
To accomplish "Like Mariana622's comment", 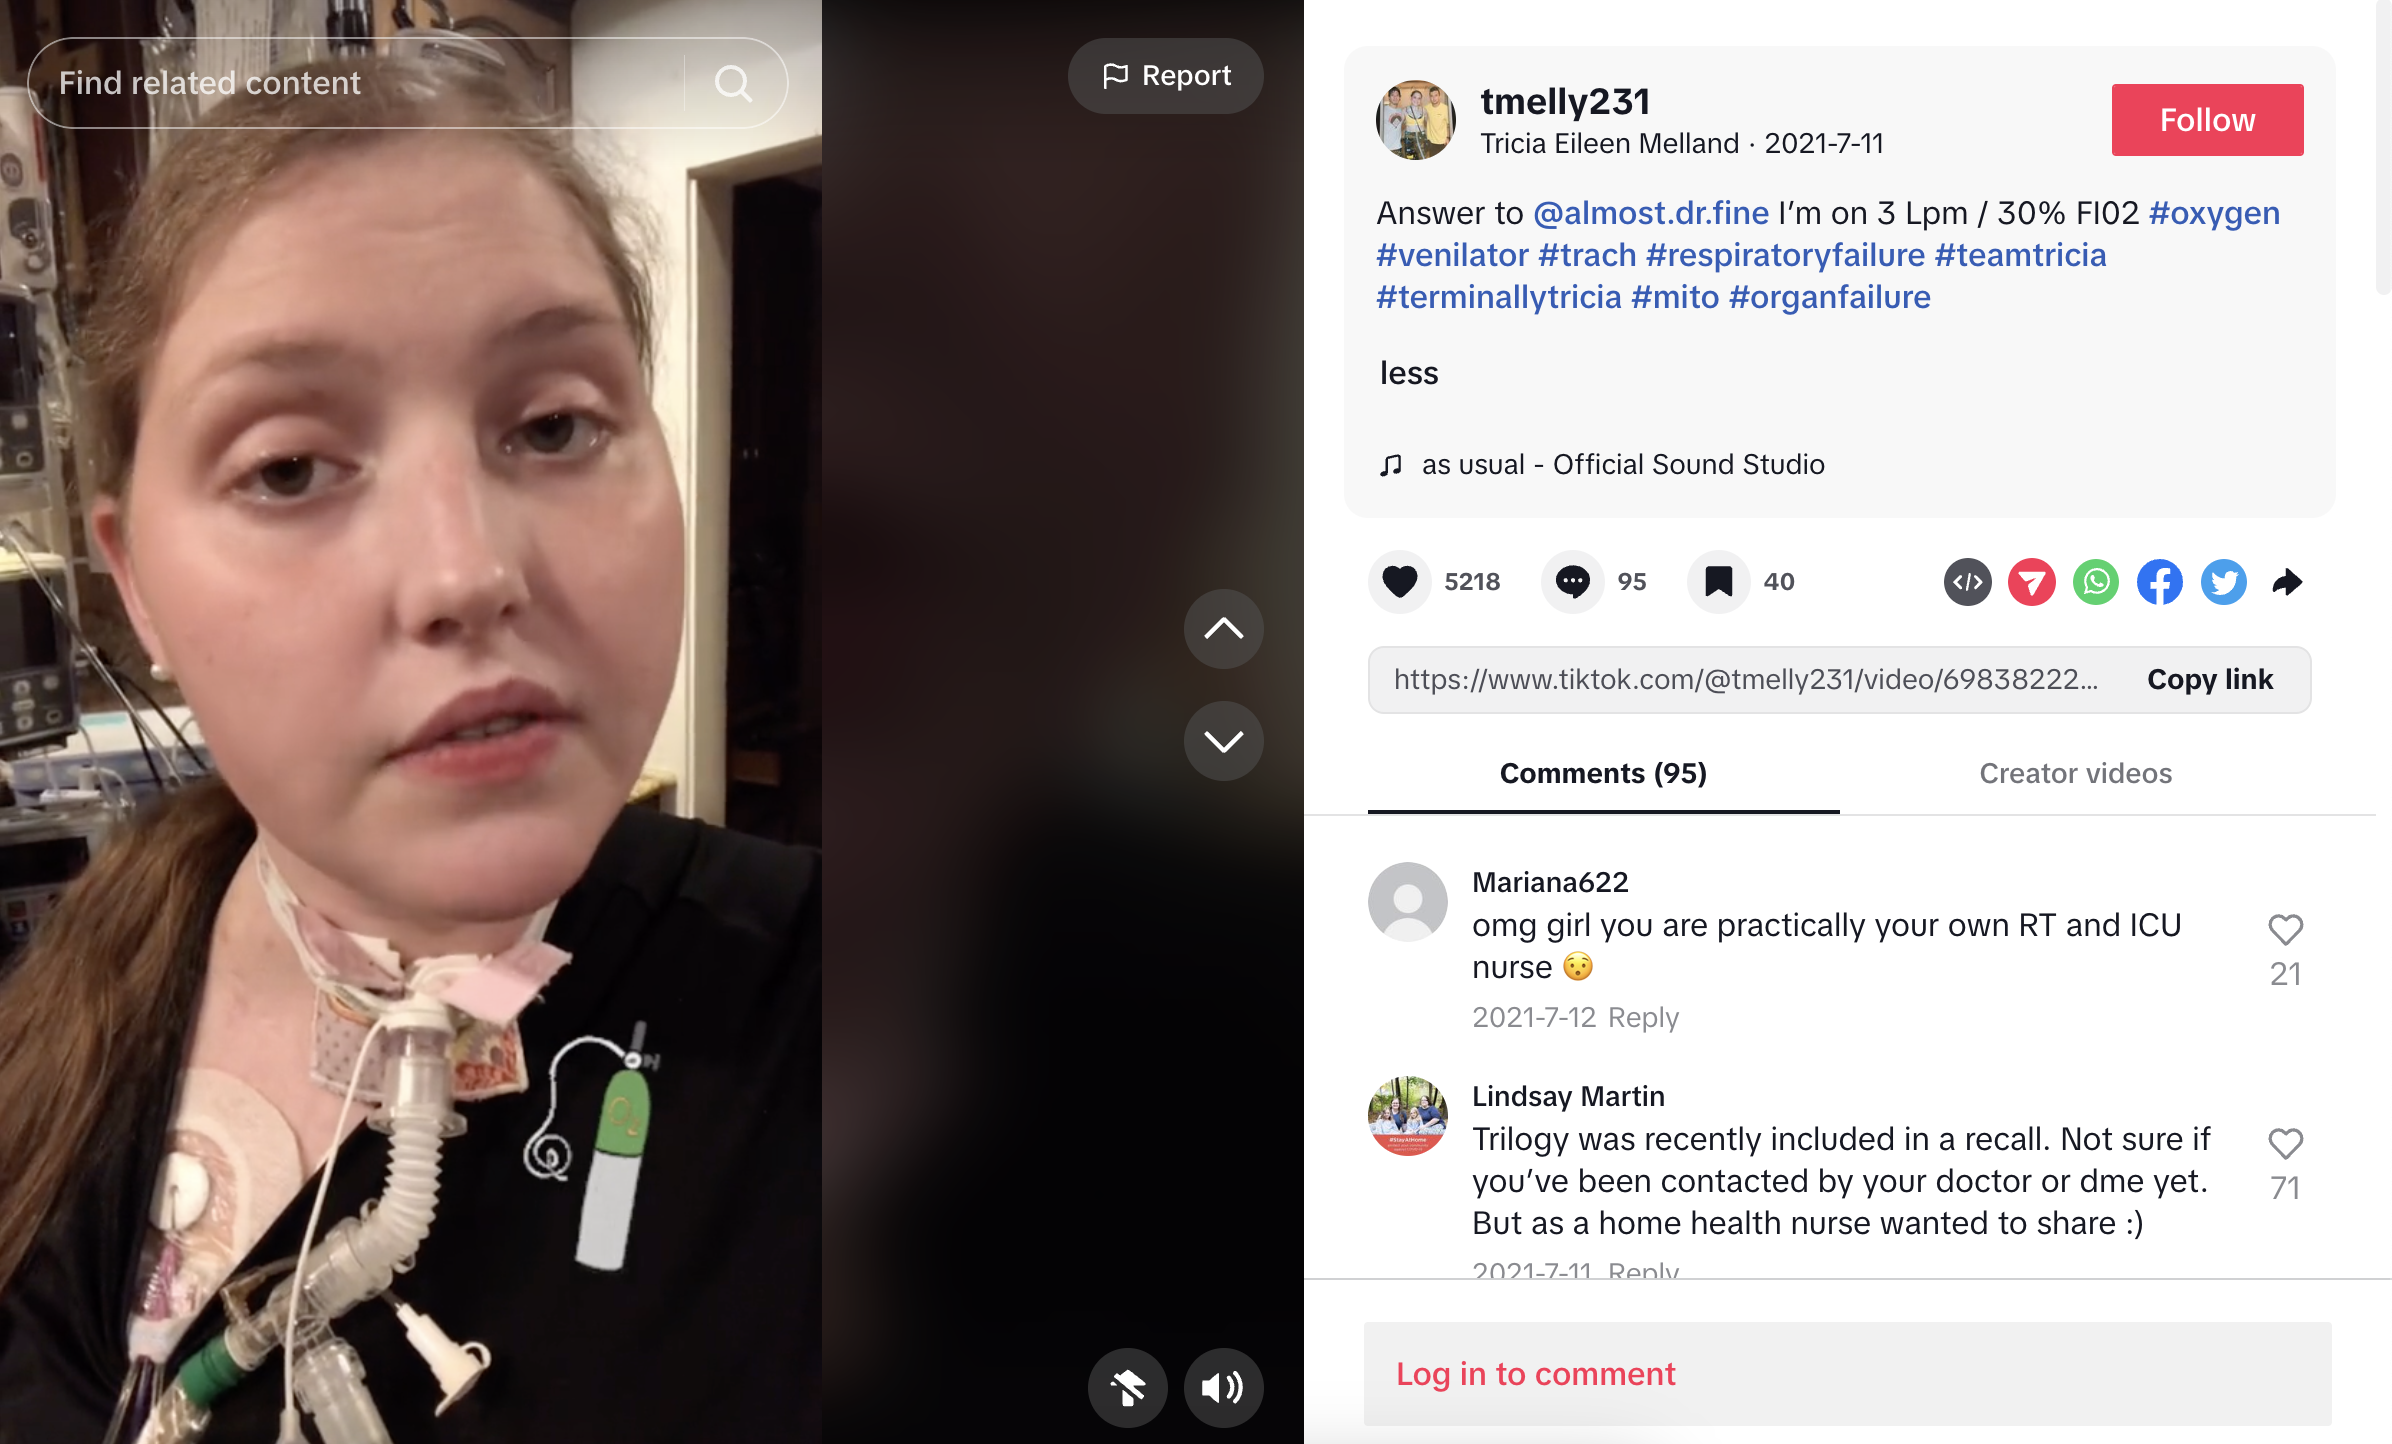I will pos(2285,930).
